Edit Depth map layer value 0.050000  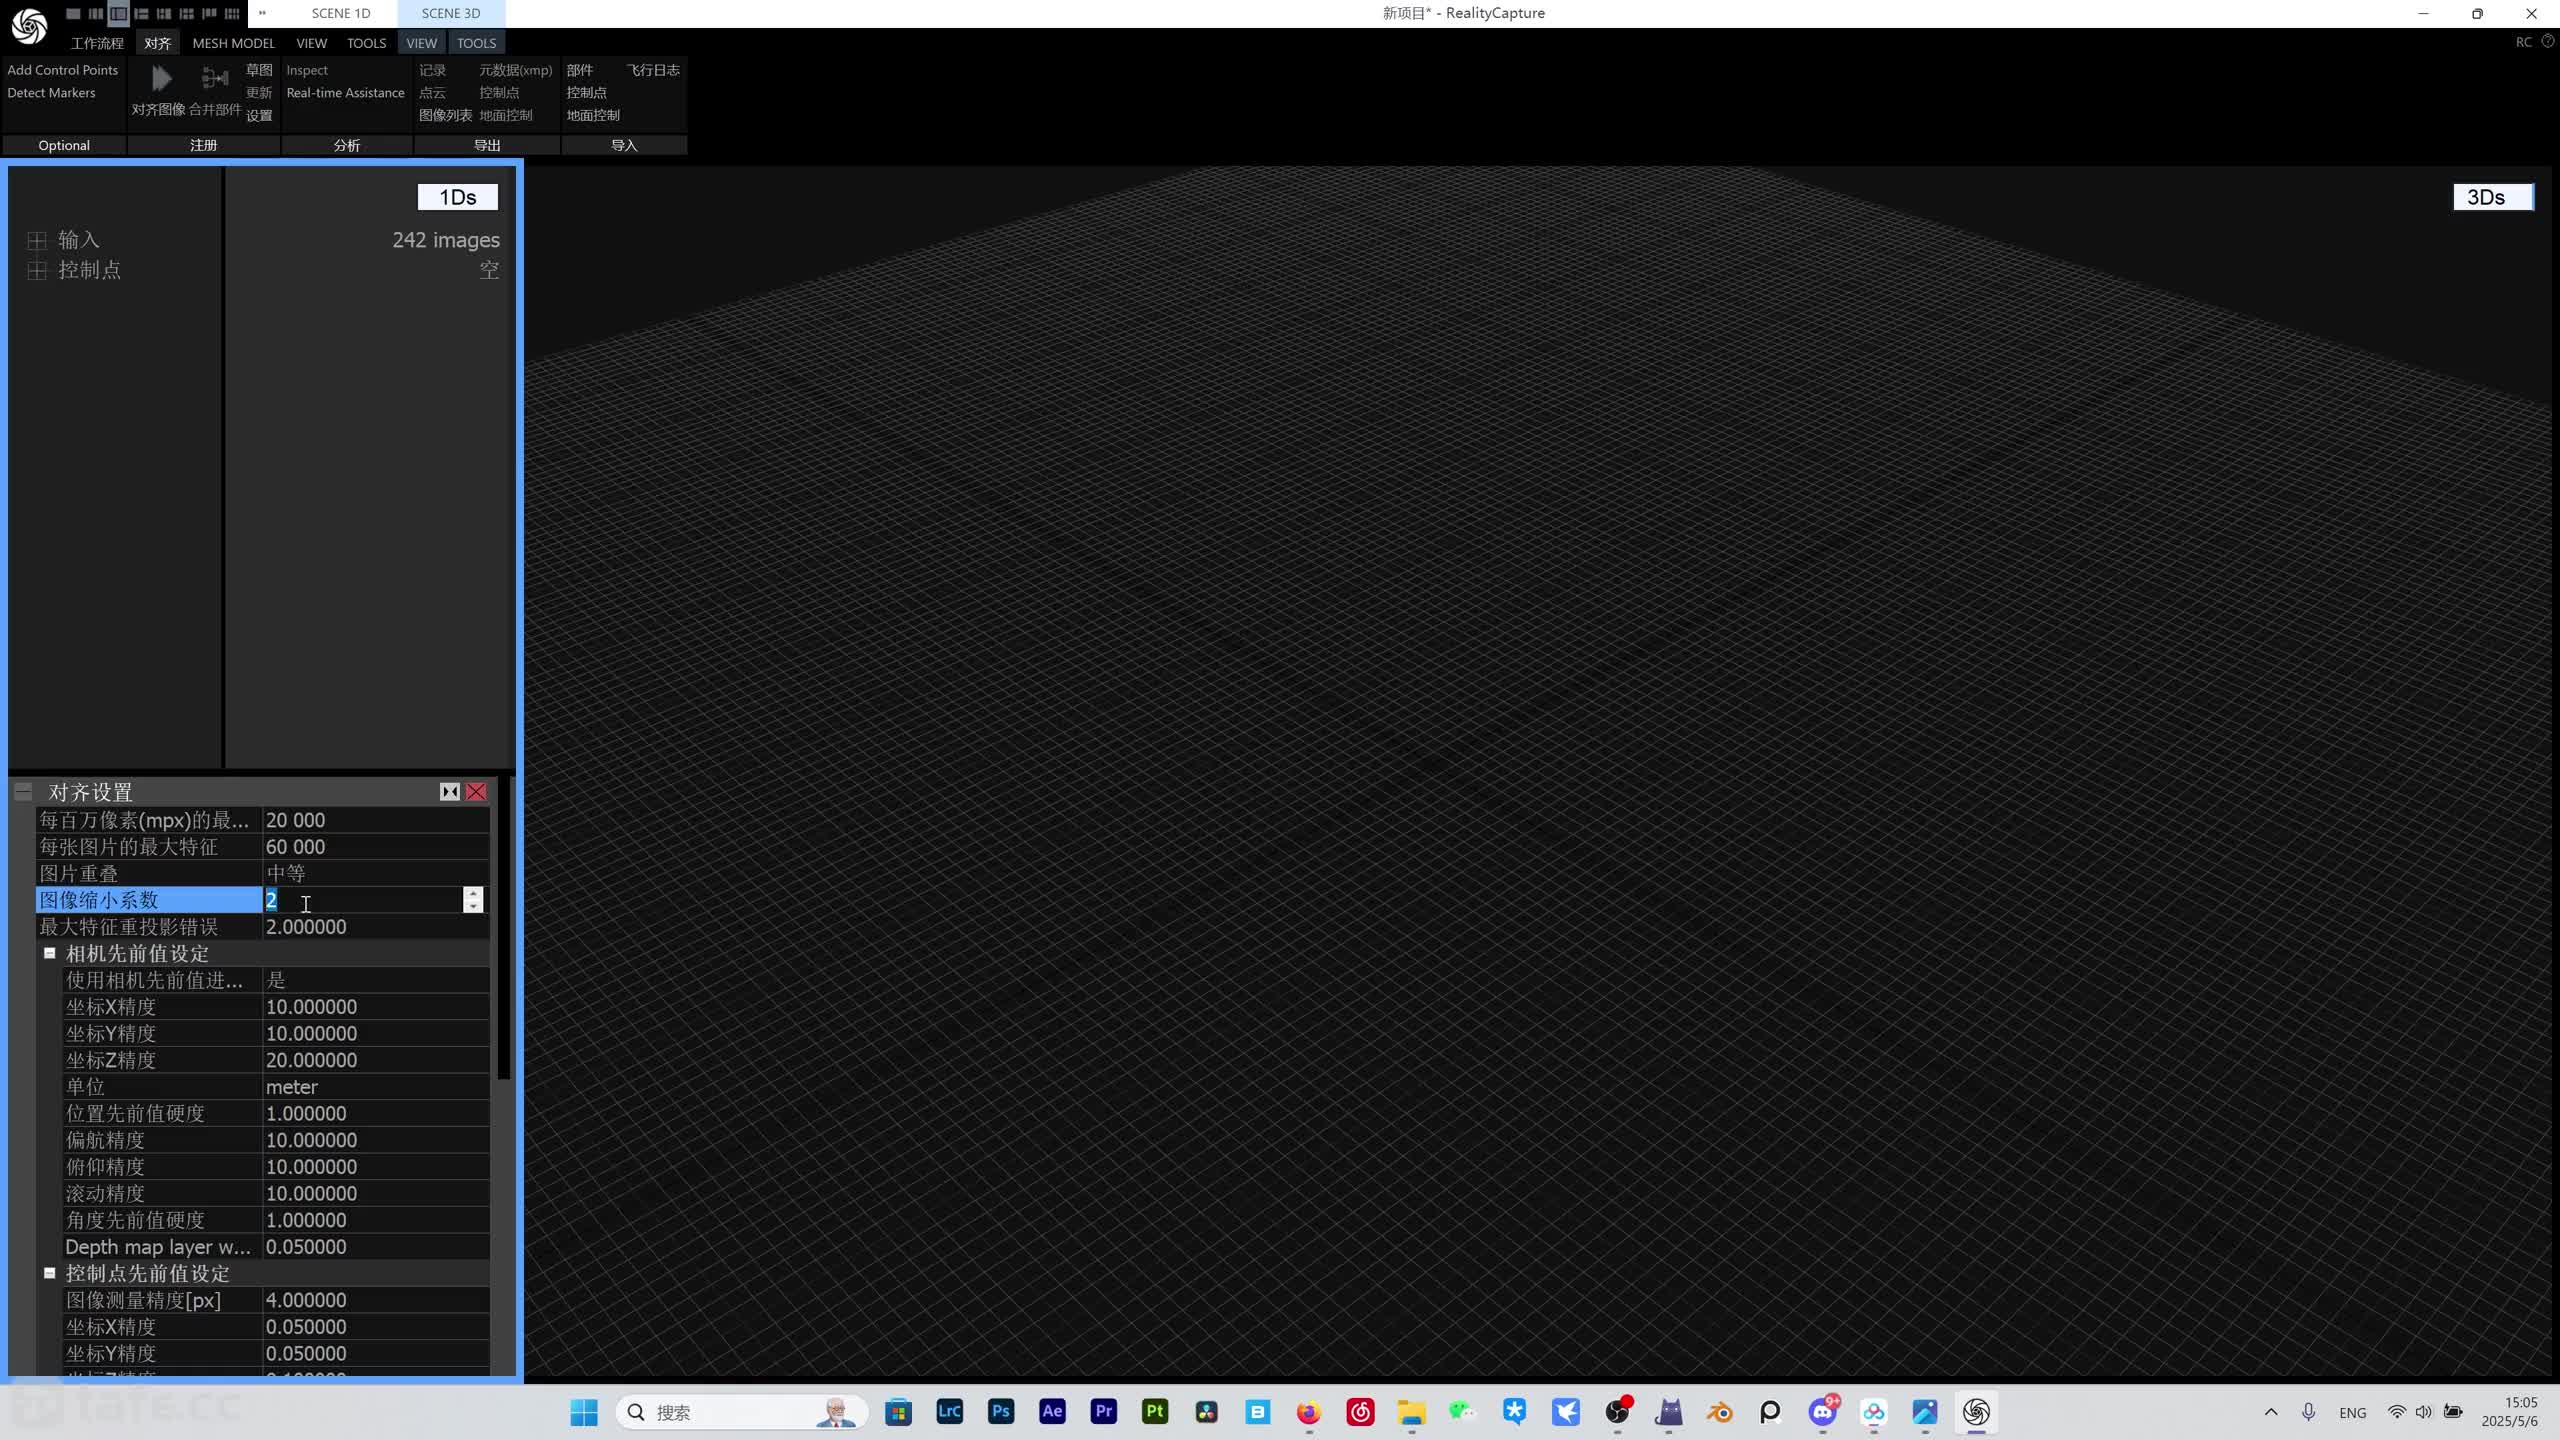pos(376,1247)
